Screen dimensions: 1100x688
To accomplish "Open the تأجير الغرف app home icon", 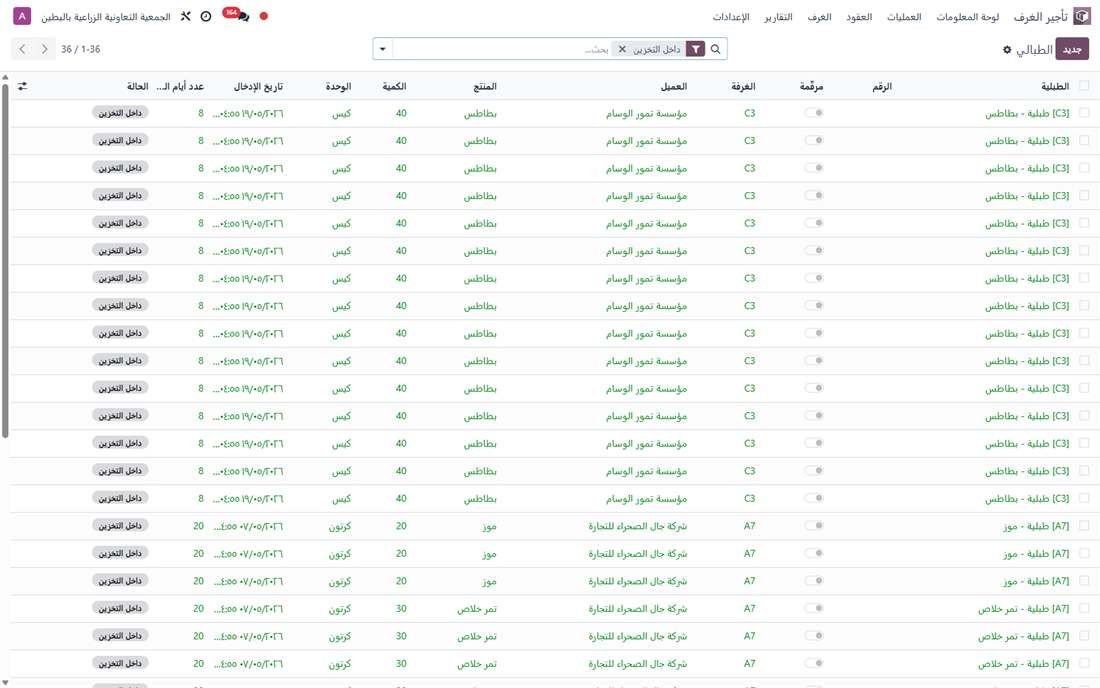I will 1082,16.
